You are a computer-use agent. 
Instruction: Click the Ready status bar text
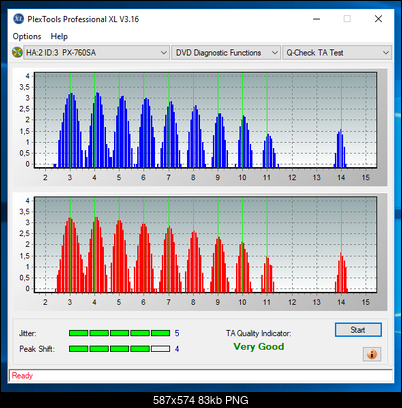pyautogui.click(x=22, y=376)
